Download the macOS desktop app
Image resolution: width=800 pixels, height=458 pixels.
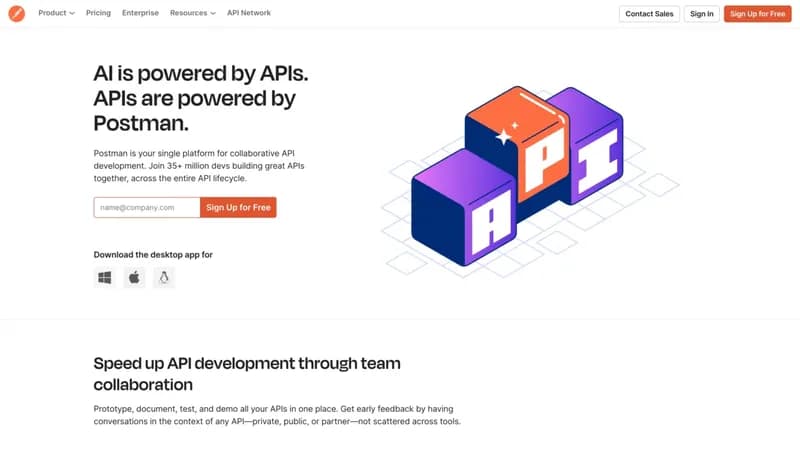click(x=134, y=277)
